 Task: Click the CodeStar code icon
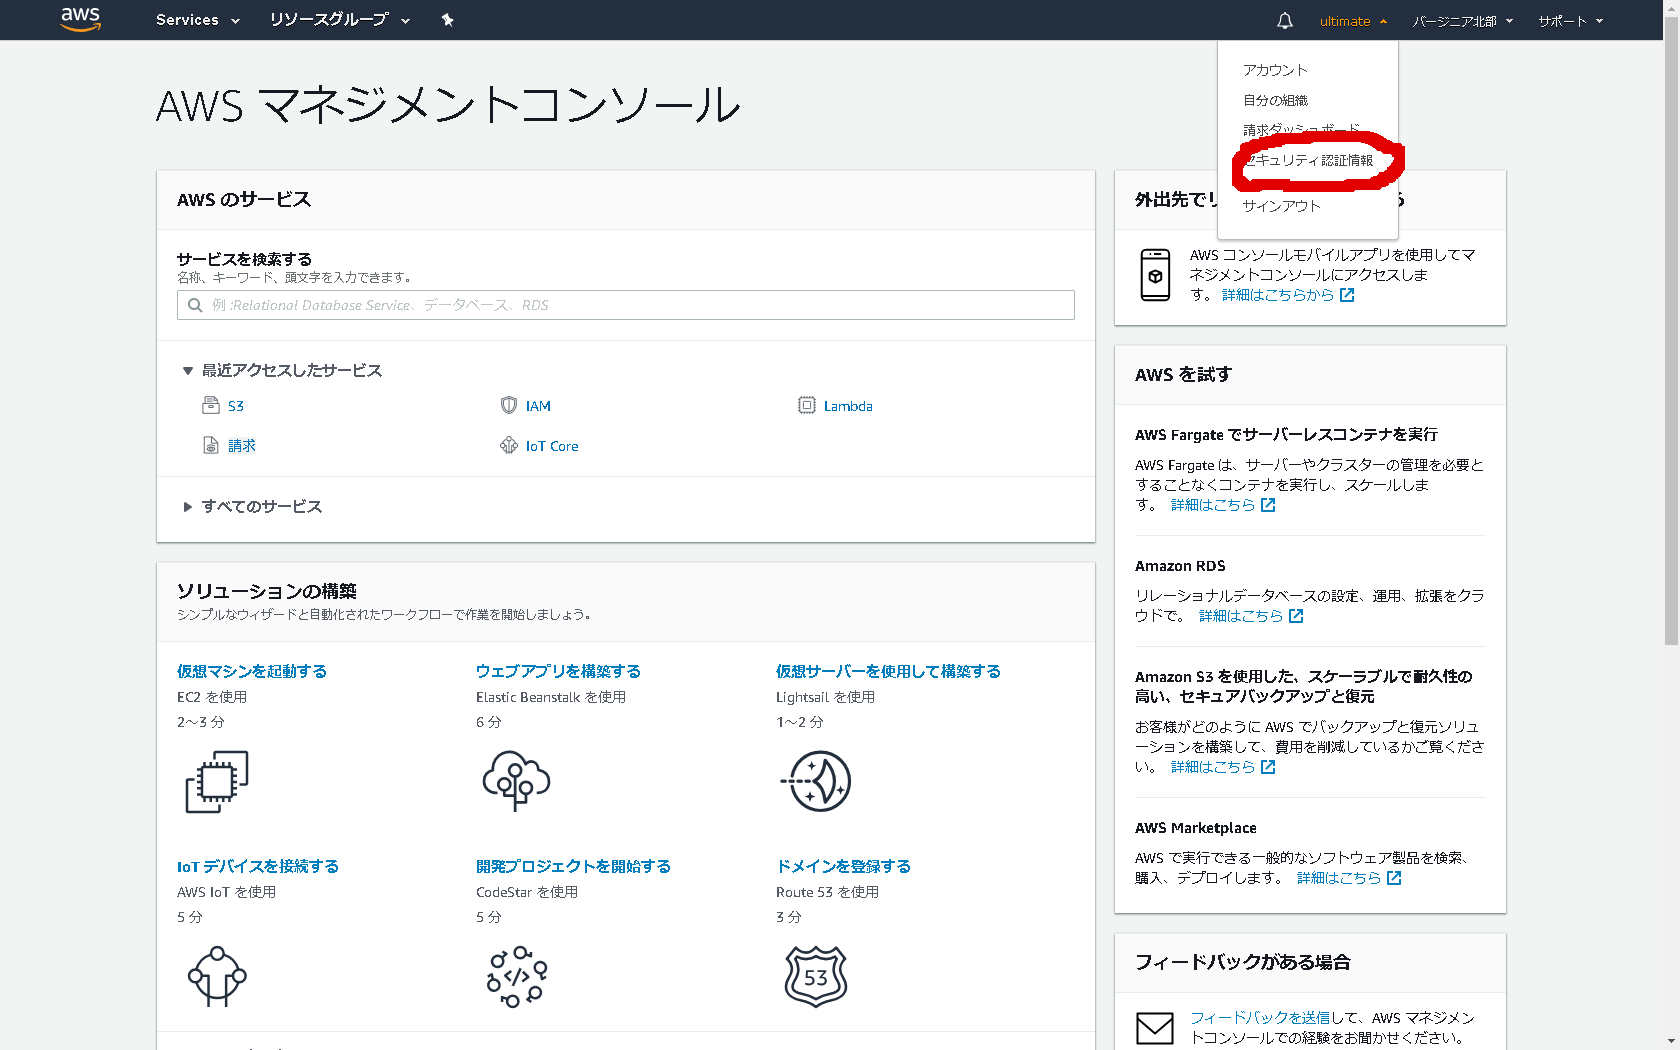[516, 976]
